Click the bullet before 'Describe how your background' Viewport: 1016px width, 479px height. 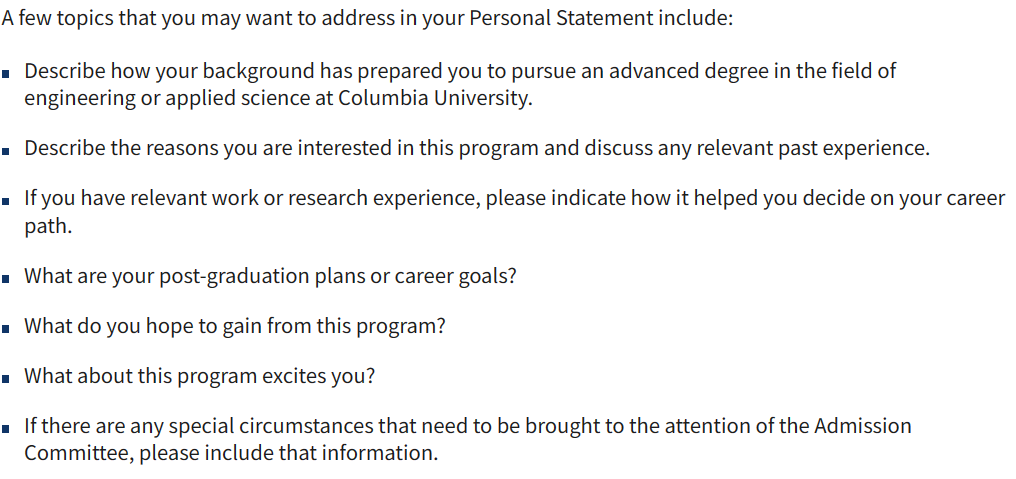pyautogui.click(x=6, y=73)
